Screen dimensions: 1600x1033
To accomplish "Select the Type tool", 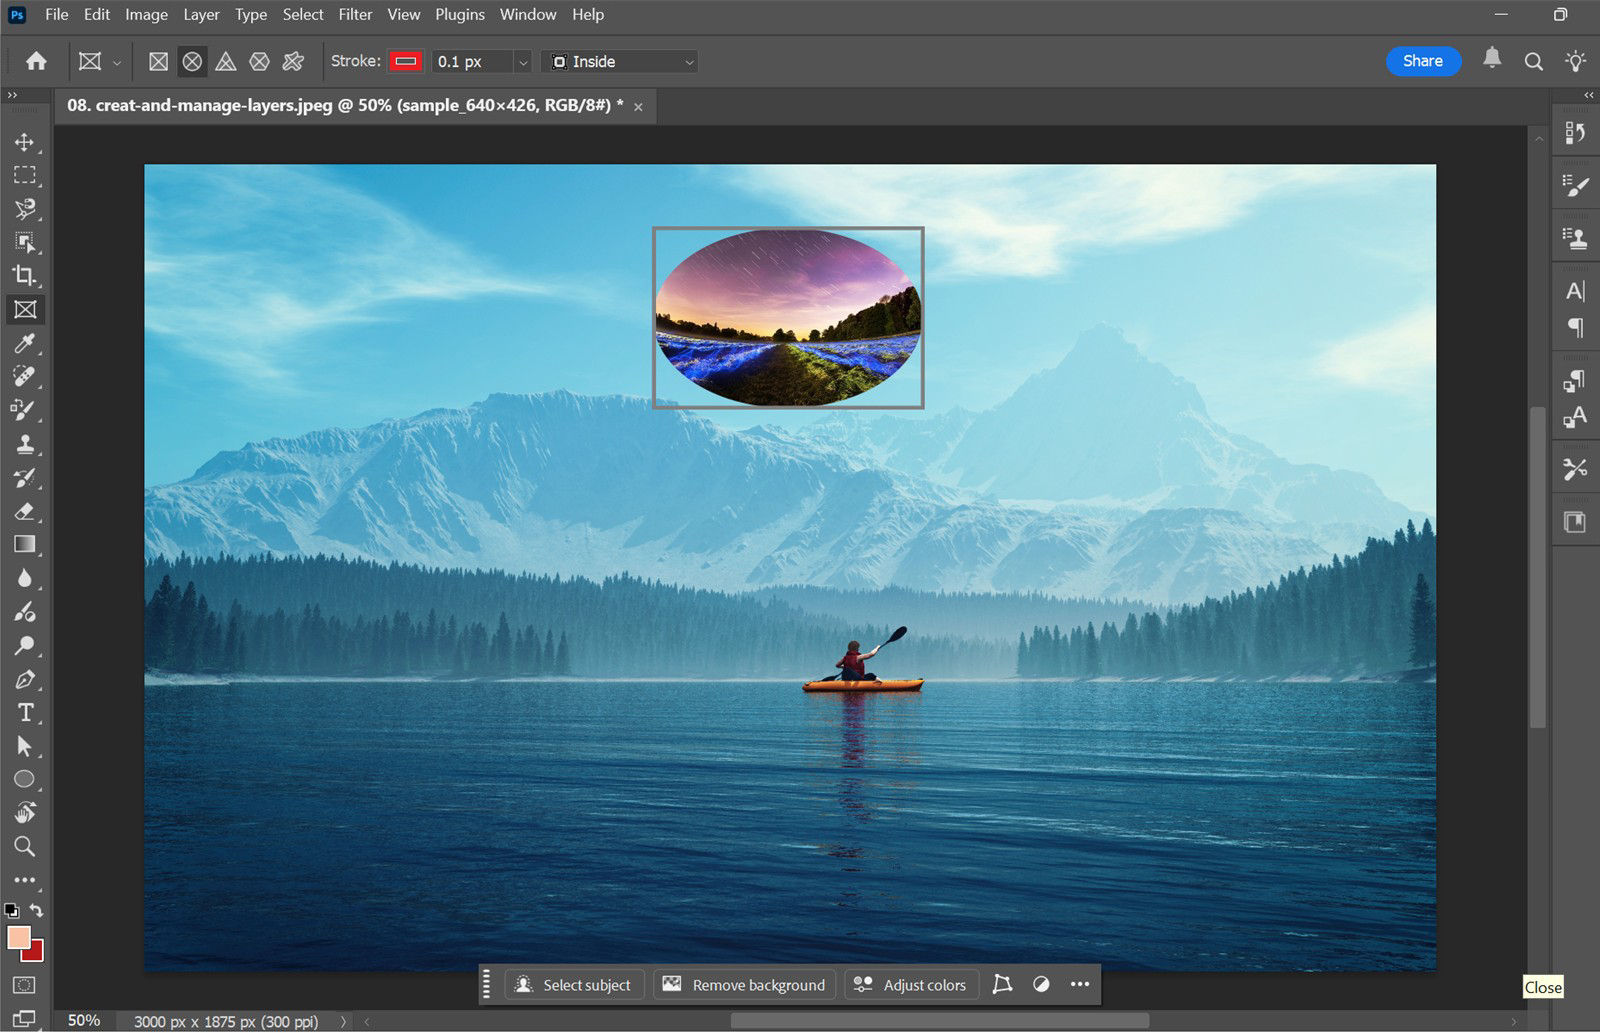I will tap(25, 712).
